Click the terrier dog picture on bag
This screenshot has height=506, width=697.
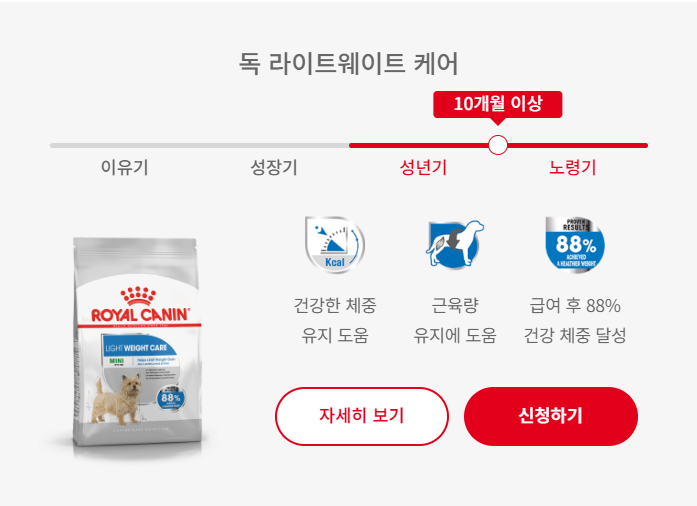tap(117, 399)
